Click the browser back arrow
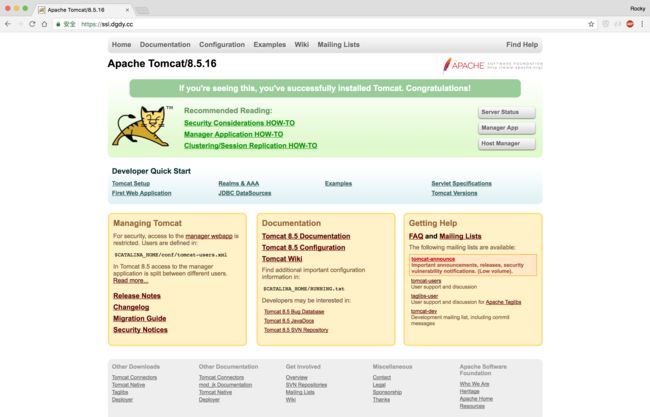This screenshot has height=417, width=650. pos(8,24)
